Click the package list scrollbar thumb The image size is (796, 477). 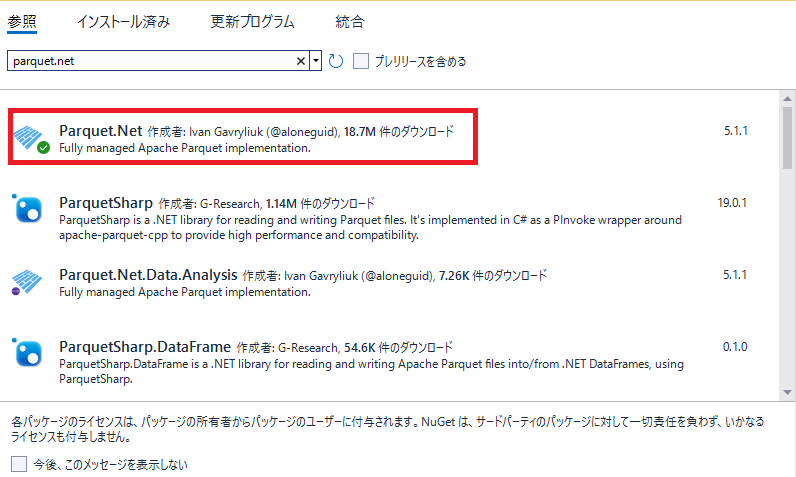[x=787, y=138]
